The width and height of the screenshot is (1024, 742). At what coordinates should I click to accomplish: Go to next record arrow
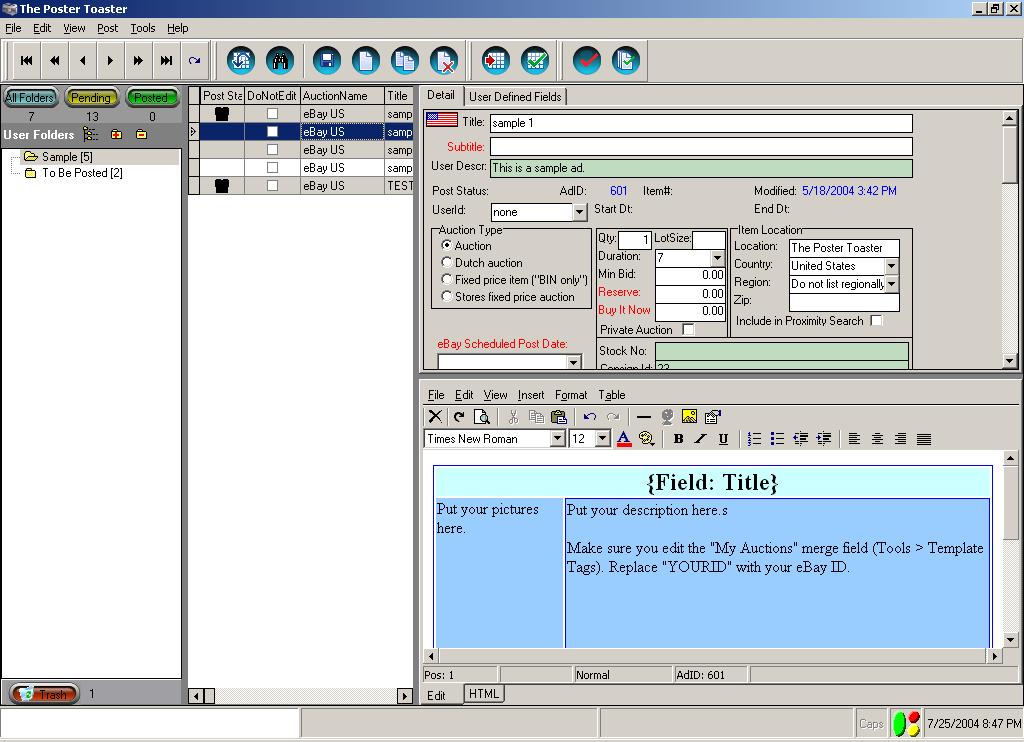110,61
